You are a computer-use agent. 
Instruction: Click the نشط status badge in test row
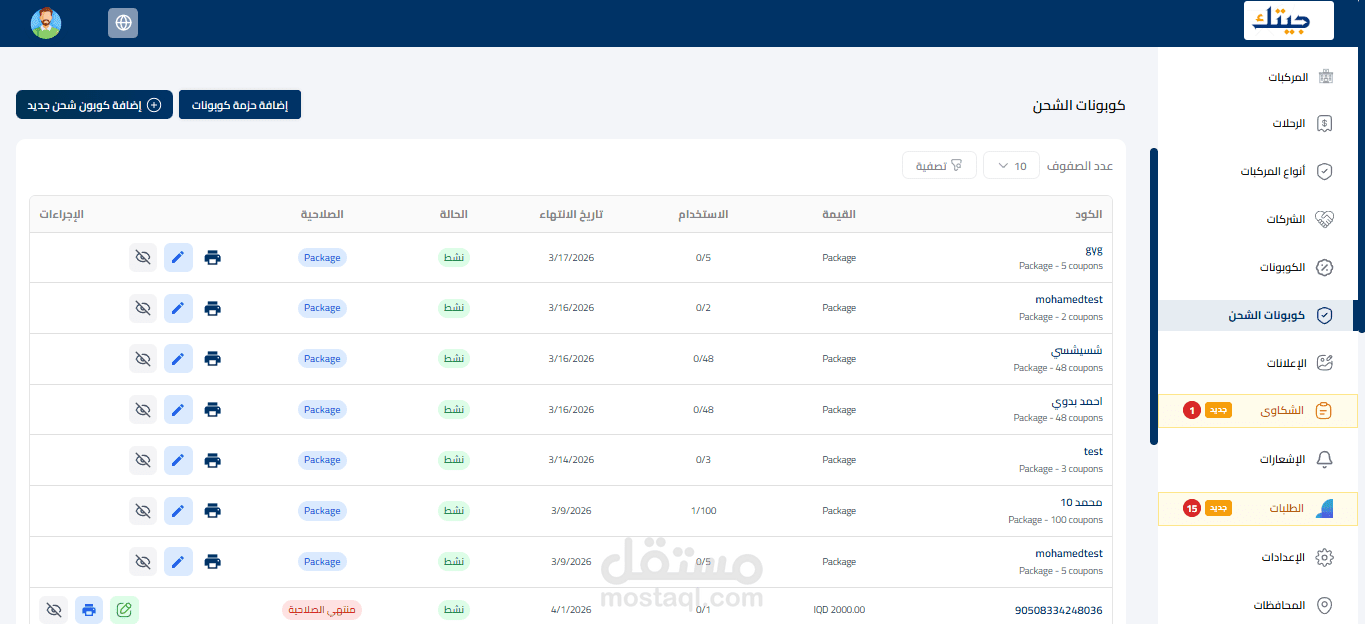454,461
